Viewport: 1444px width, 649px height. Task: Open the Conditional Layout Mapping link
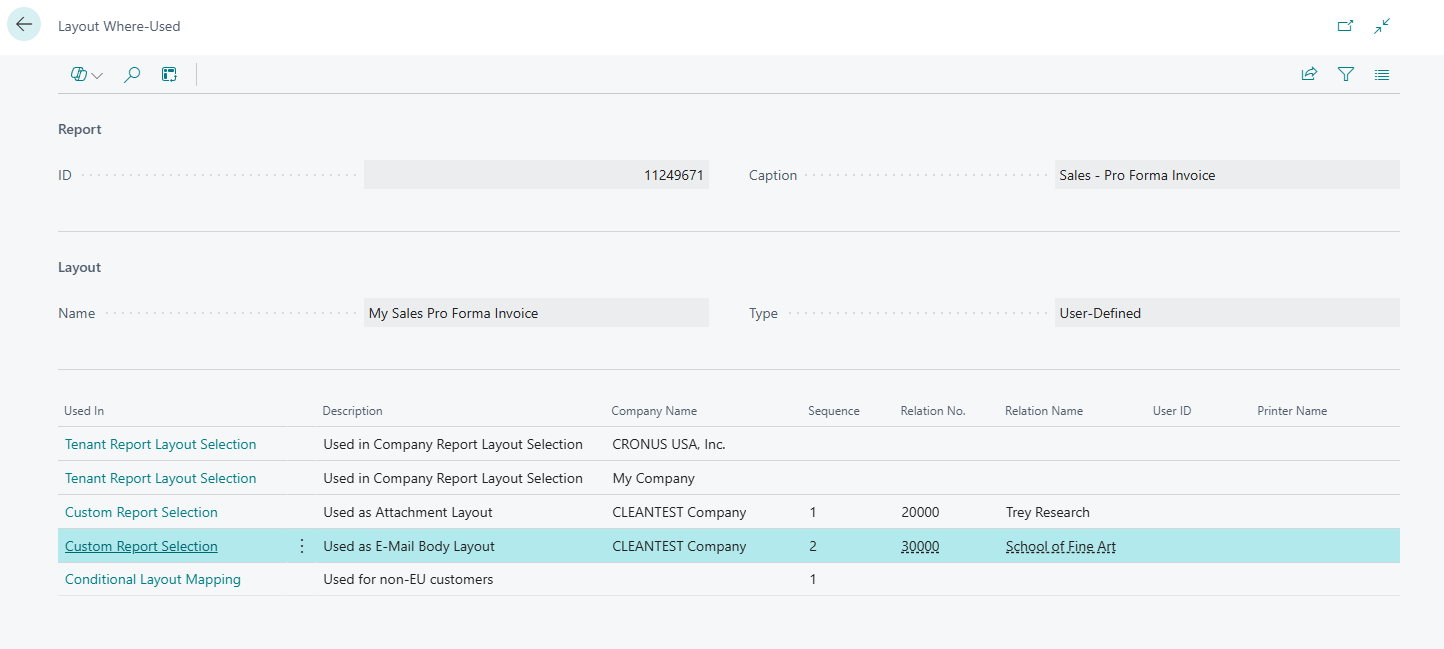(152, 579)
